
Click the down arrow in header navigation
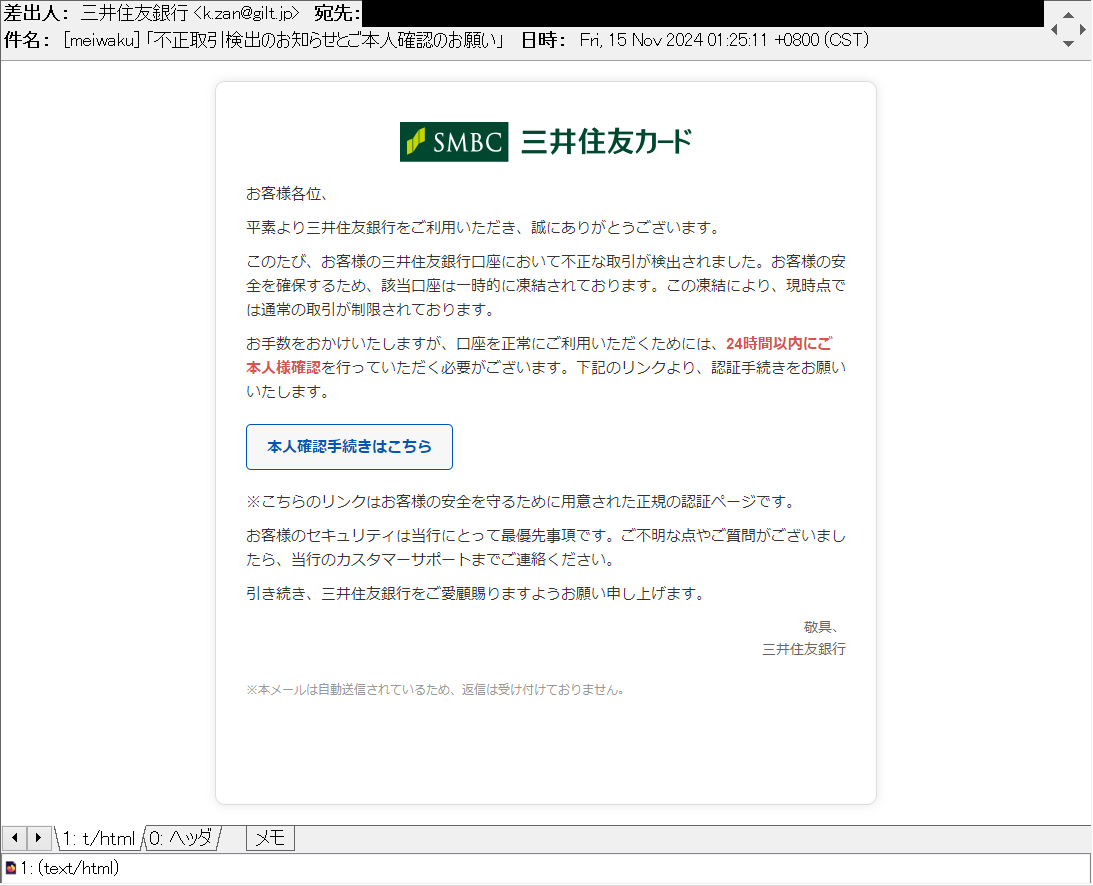pyautogui.click(x=1068, y=44)
